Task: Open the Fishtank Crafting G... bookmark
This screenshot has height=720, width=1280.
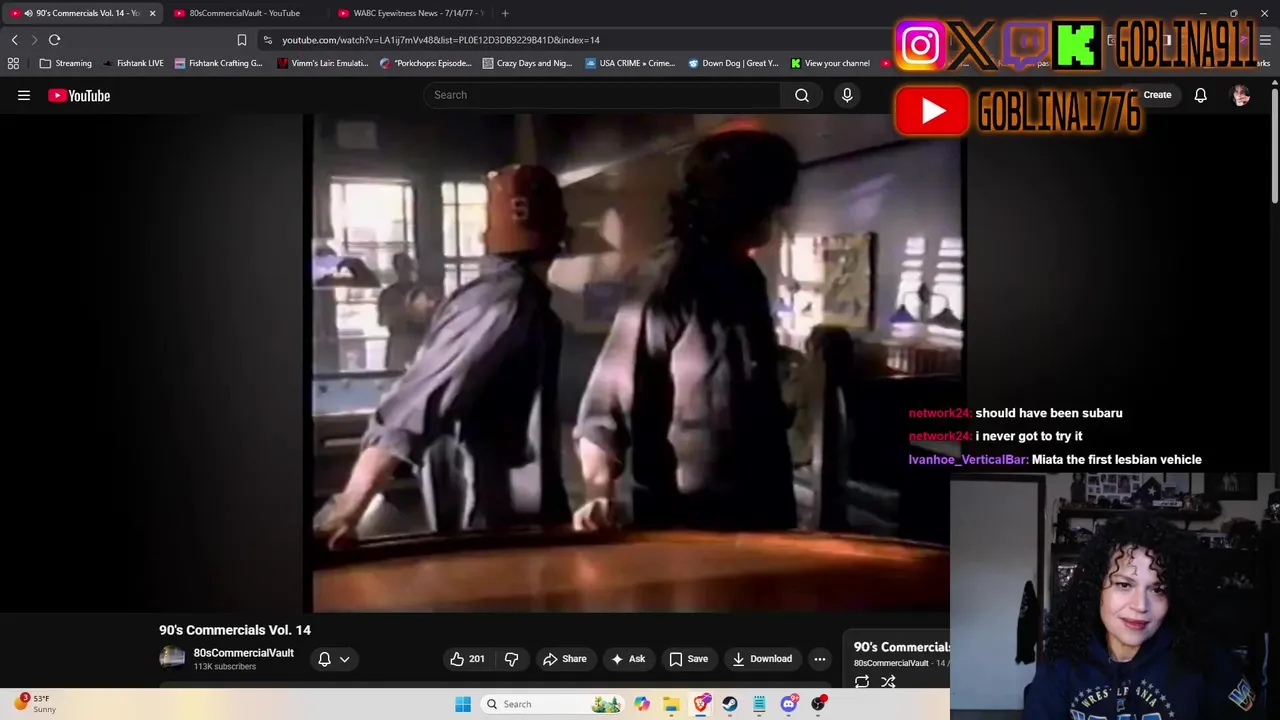Action: point(218,63)
